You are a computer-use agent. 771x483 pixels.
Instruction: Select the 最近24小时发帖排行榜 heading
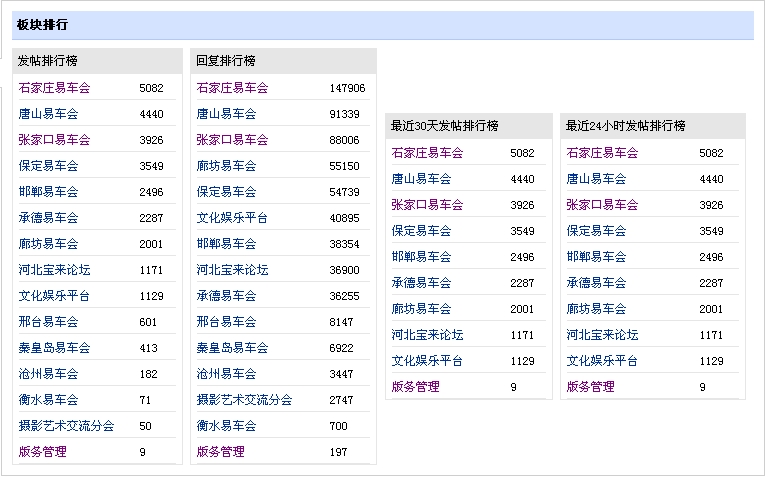tap(625, 126)
